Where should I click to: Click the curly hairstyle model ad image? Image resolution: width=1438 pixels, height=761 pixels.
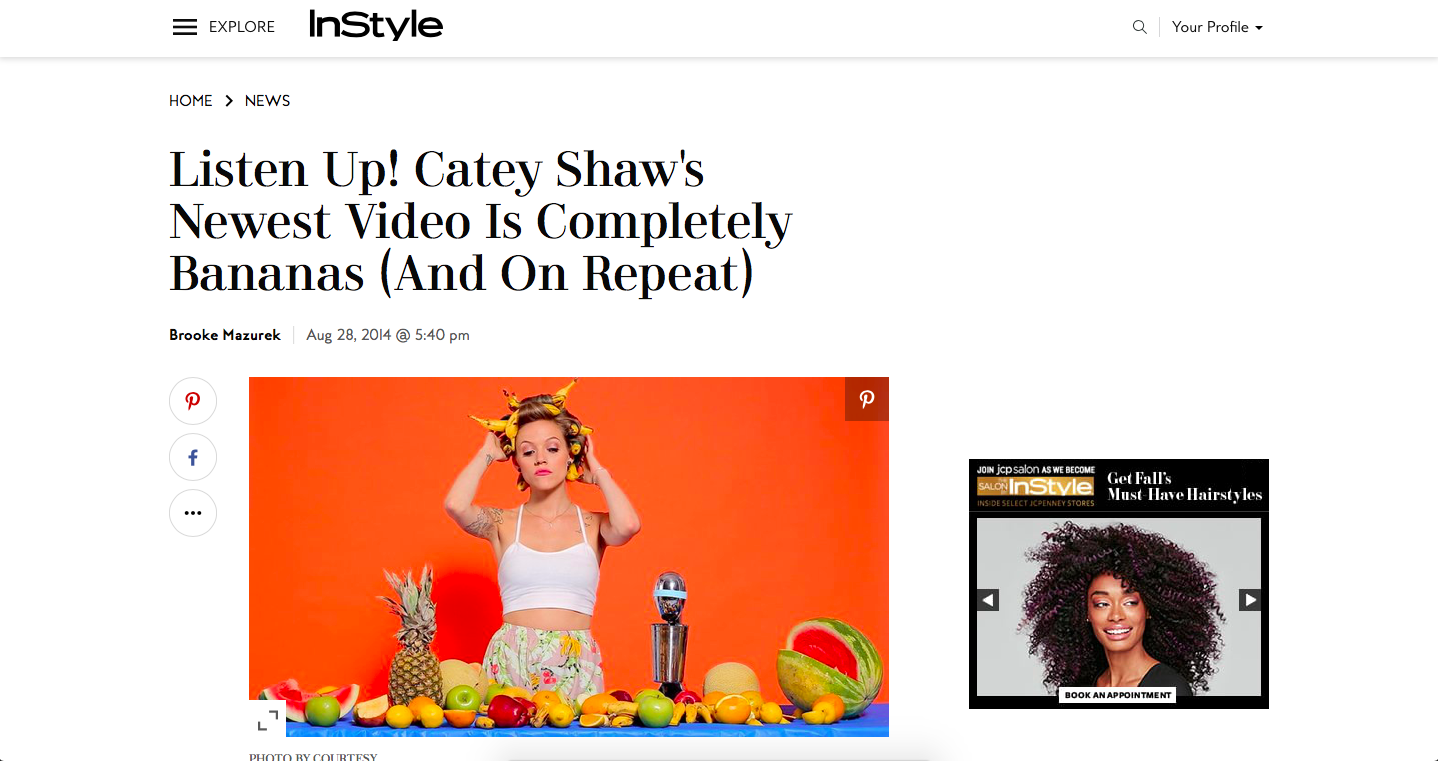[x=1119, y=607]
